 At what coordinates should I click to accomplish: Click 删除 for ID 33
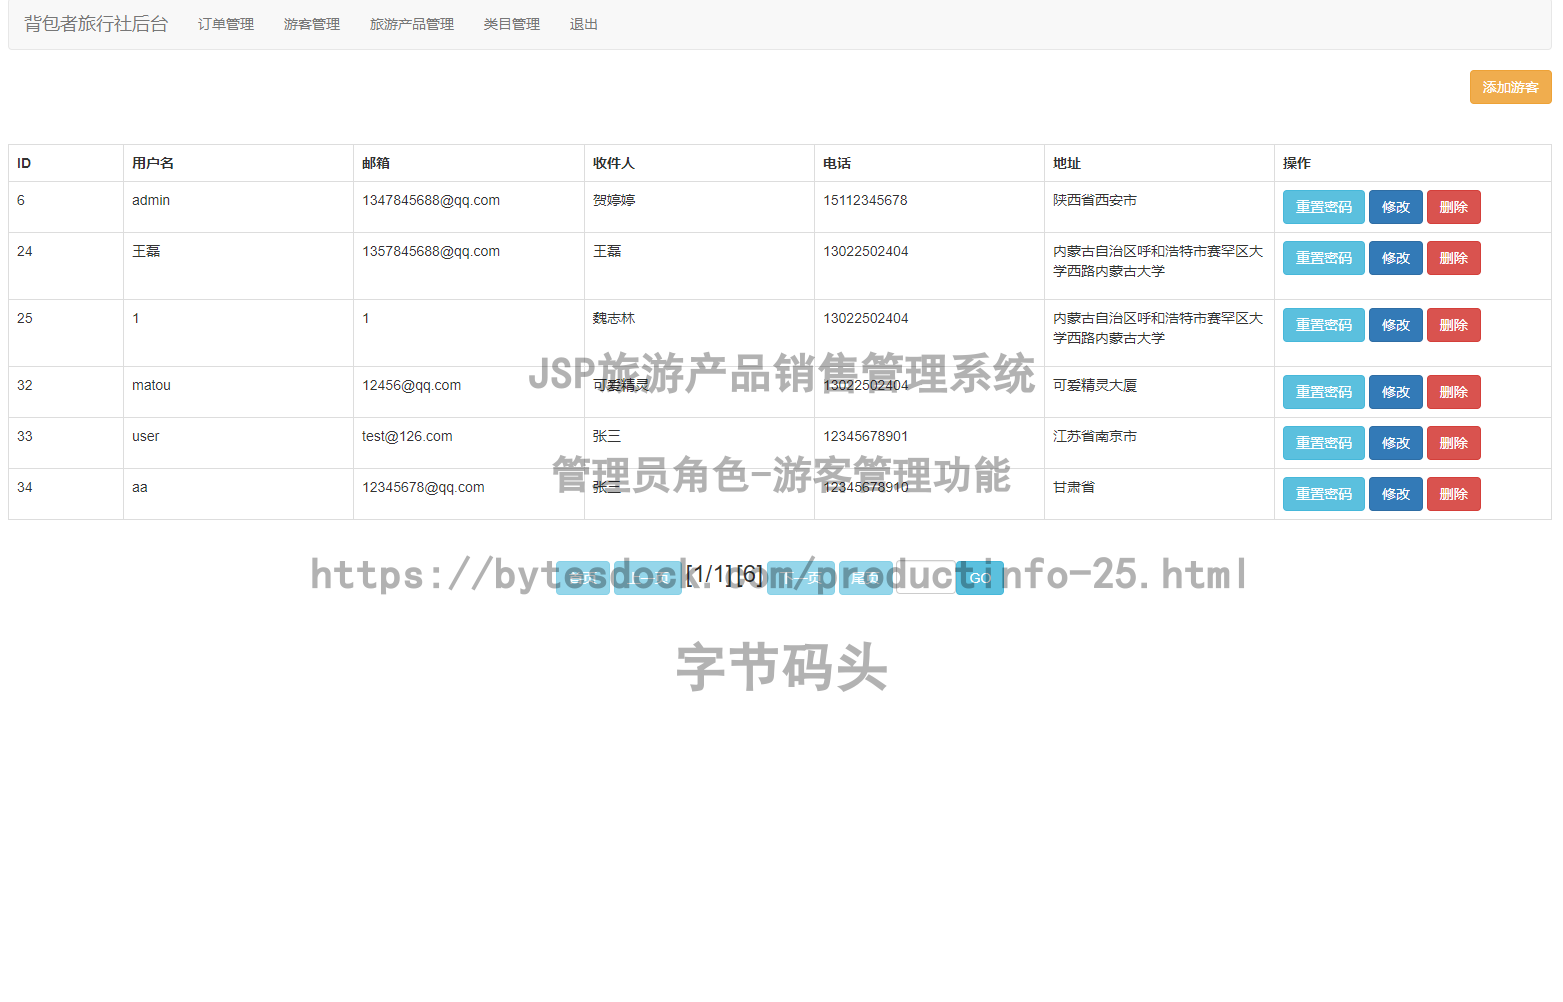1453,443
